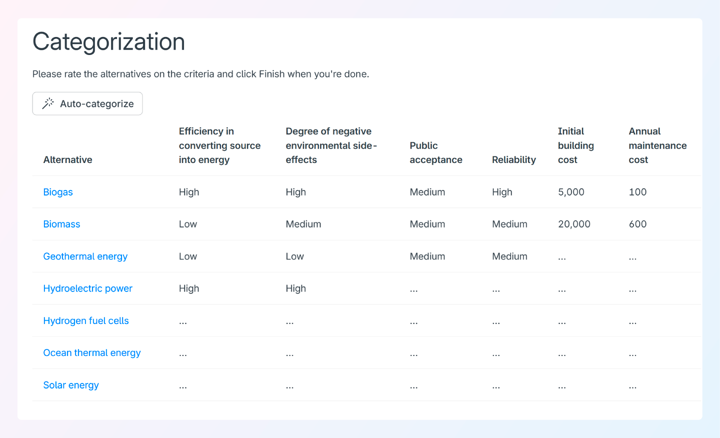Screen dimensions: 720x438
Task: Set Solar energy reliability rating
Action: [496, 387]
